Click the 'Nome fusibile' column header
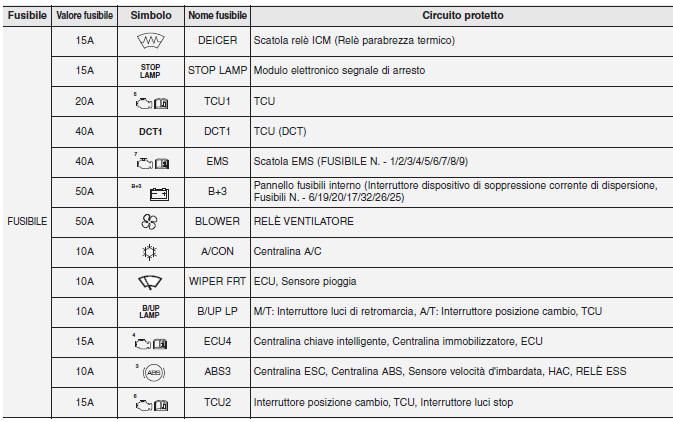 [217, 16]
